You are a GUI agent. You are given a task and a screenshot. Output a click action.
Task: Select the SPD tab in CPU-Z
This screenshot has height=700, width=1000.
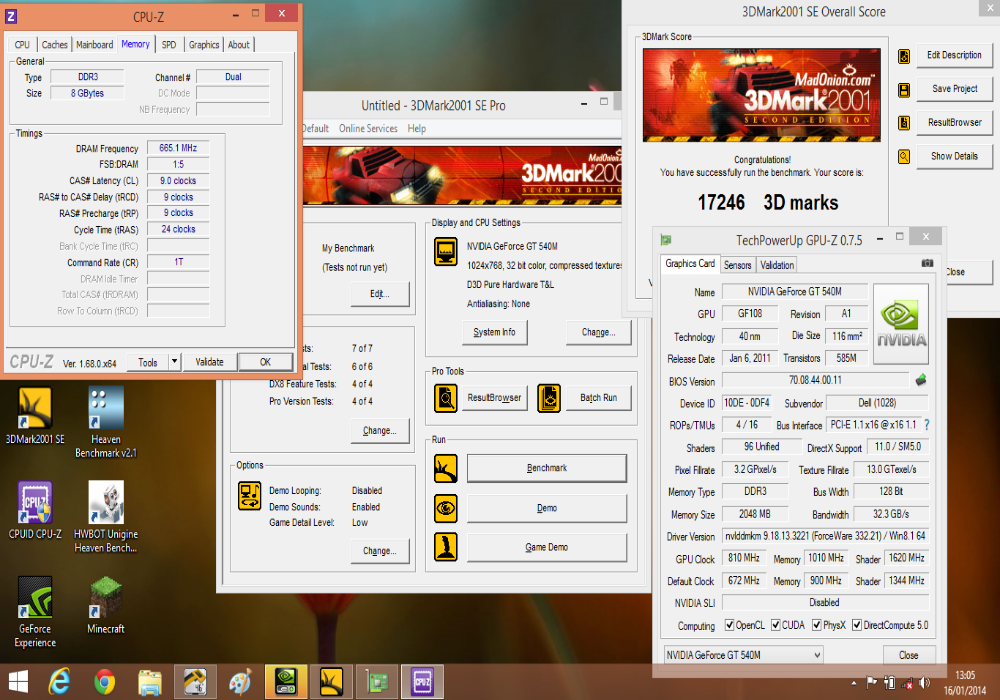click(x=169, y=45)
